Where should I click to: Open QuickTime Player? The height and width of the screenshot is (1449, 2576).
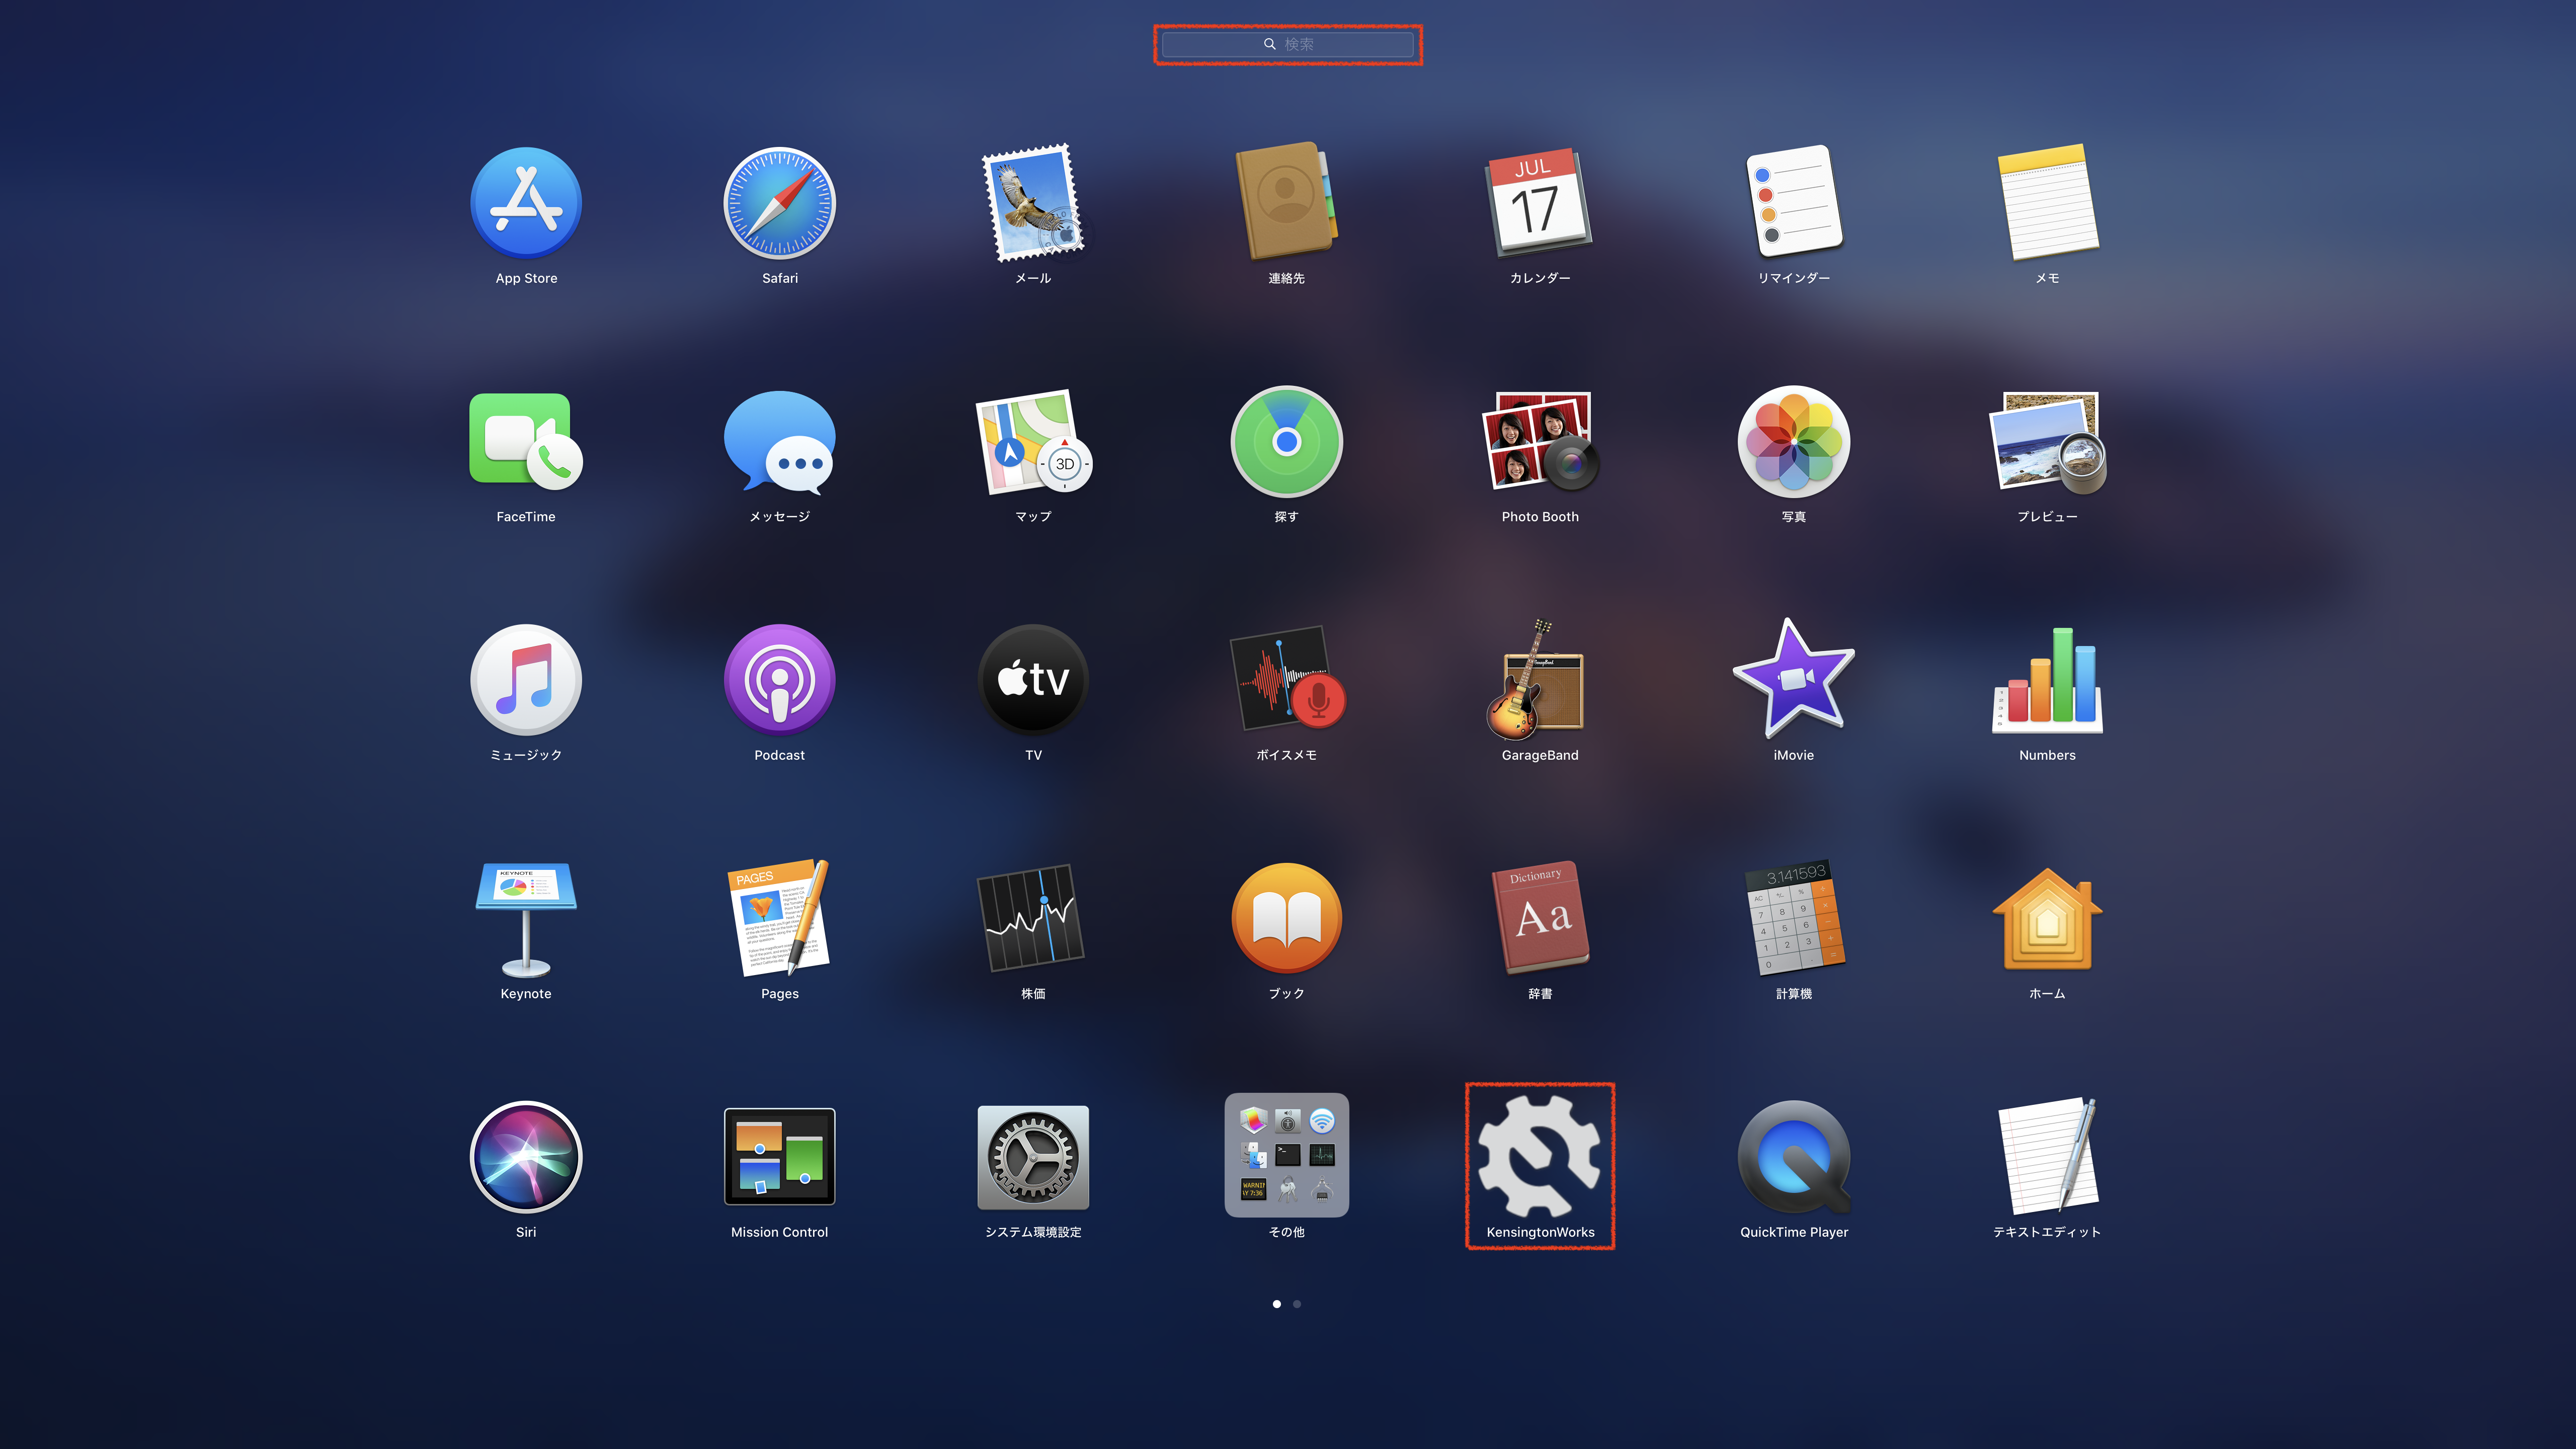(1794, 1157)
